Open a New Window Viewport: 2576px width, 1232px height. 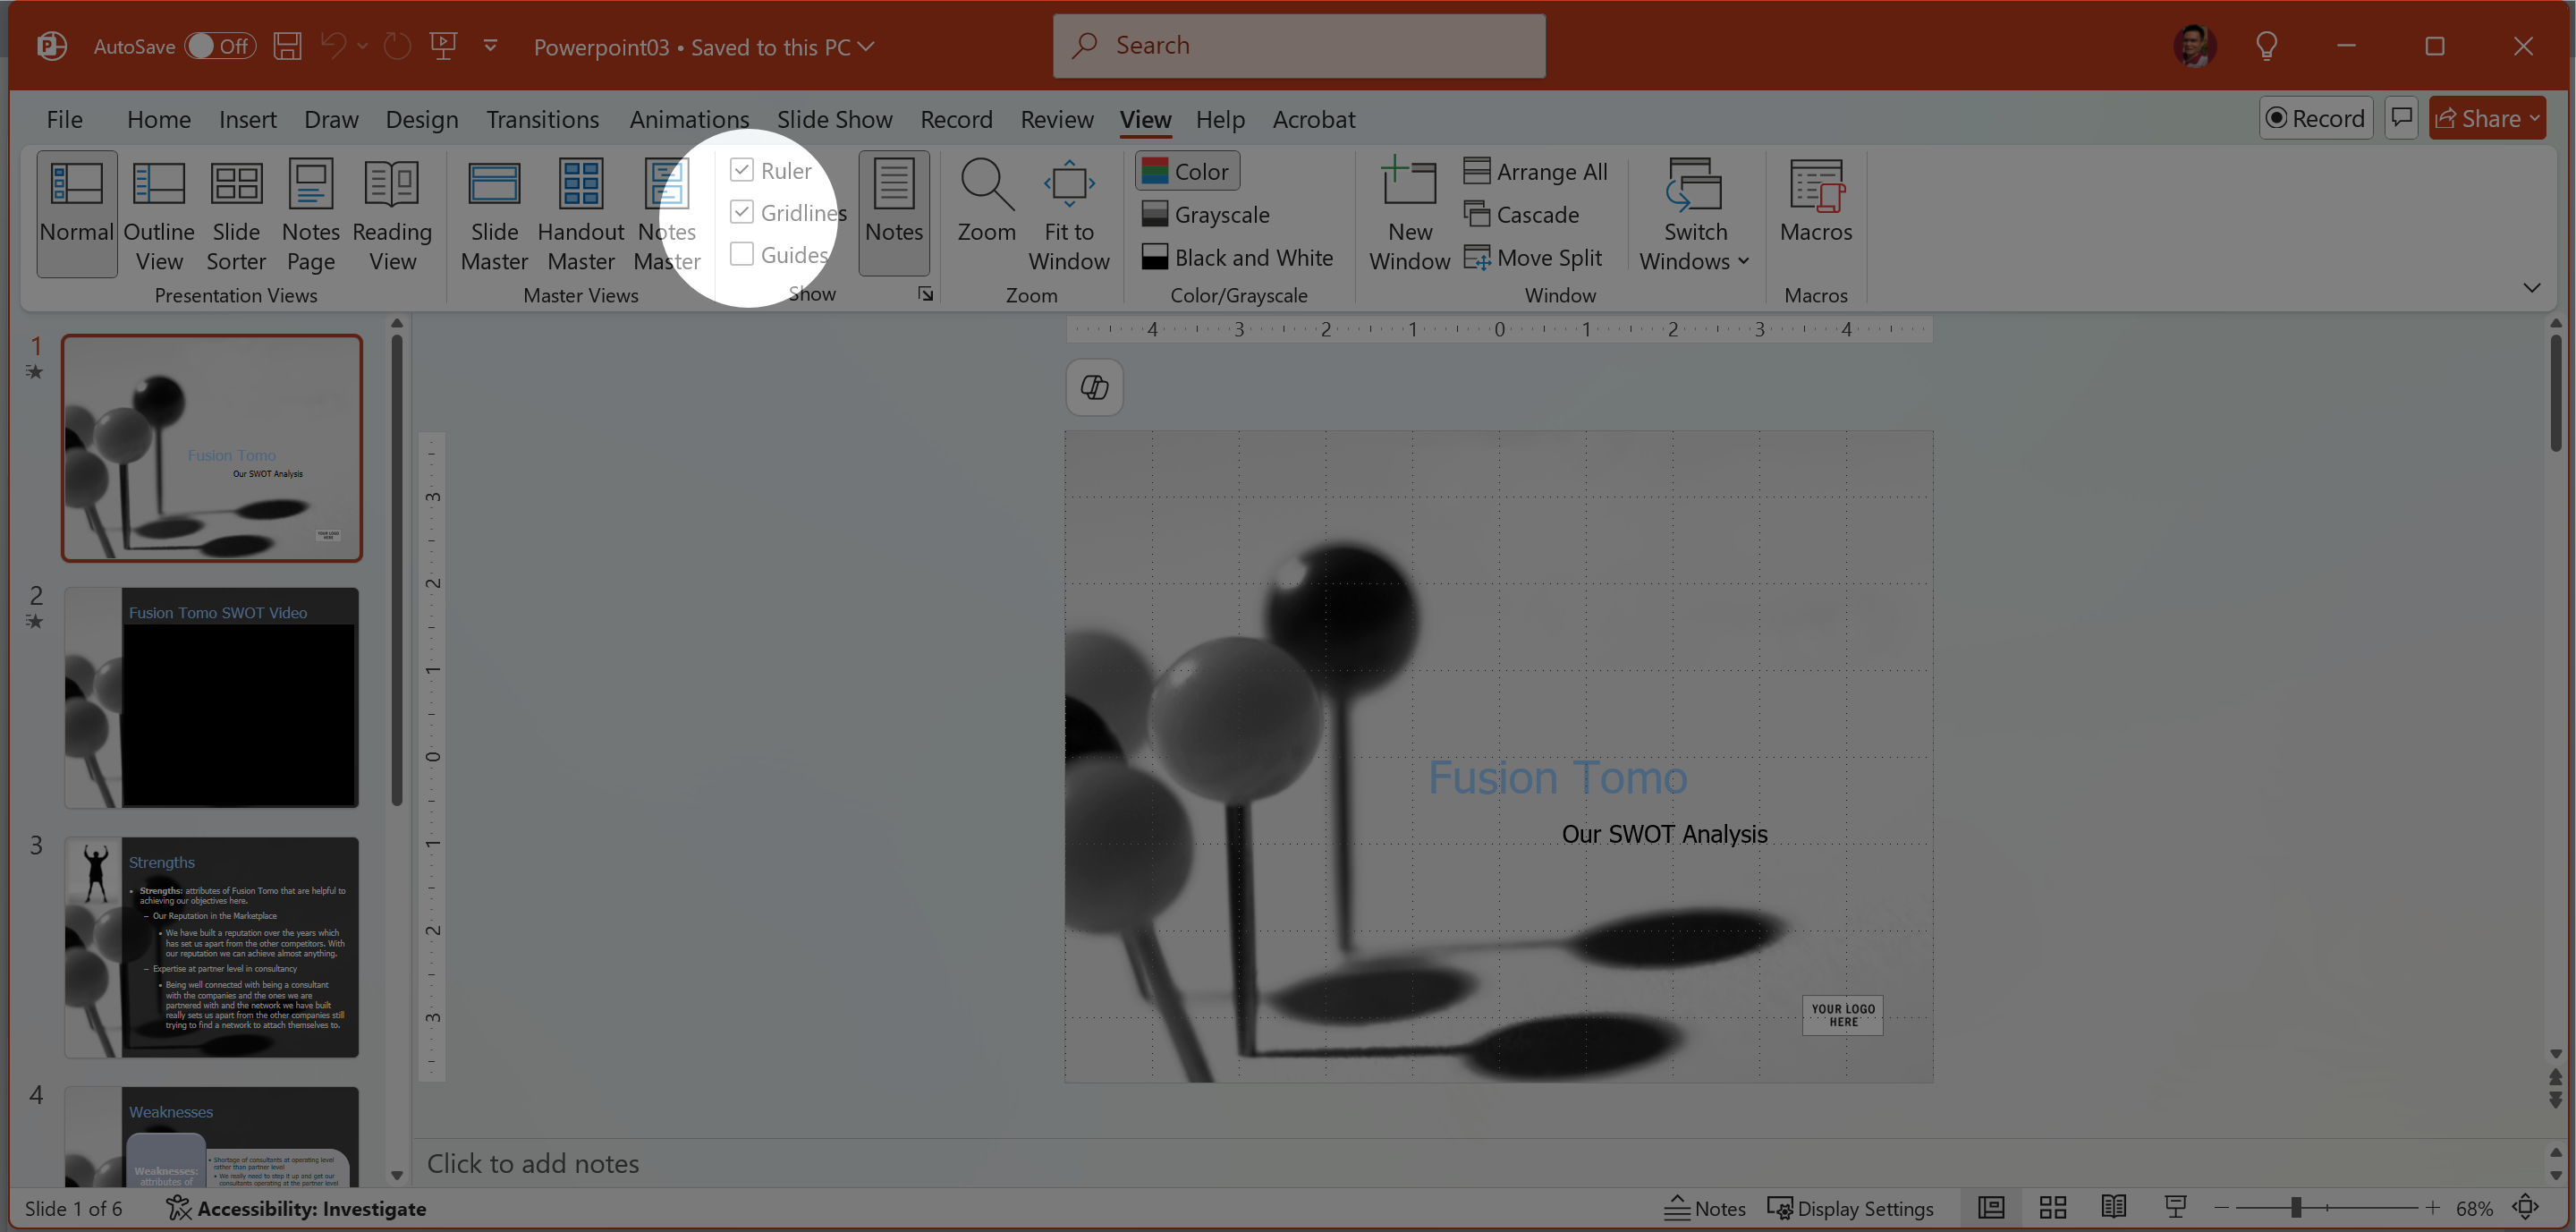[1409, 214]
